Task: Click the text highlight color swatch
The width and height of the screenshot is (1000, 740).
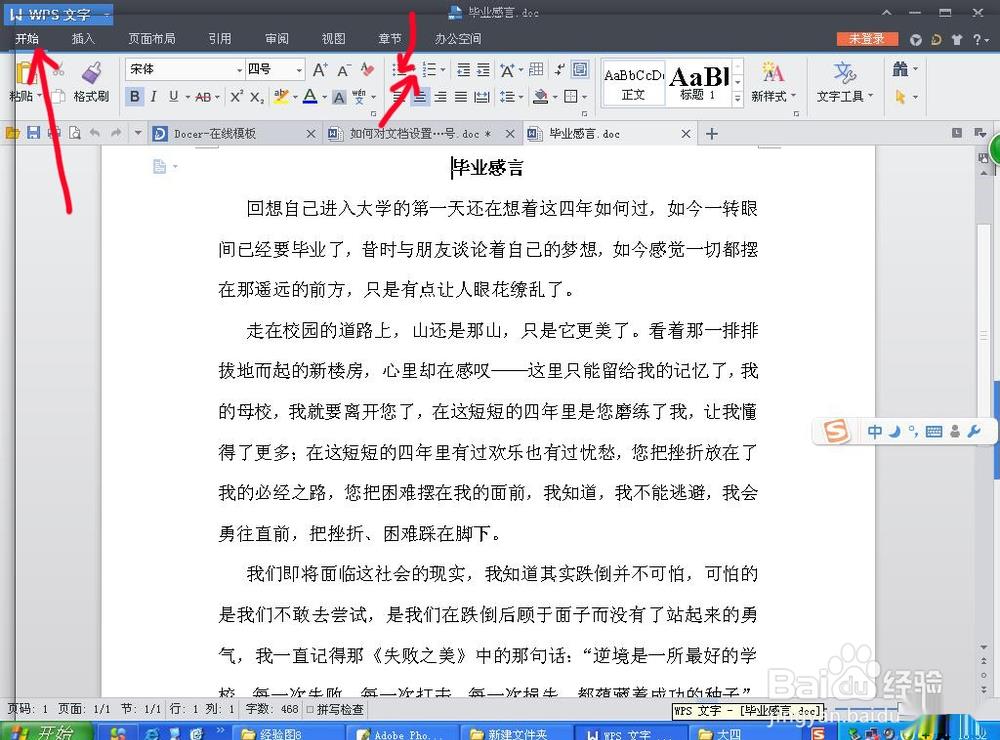Action: (x=281, y=96)
